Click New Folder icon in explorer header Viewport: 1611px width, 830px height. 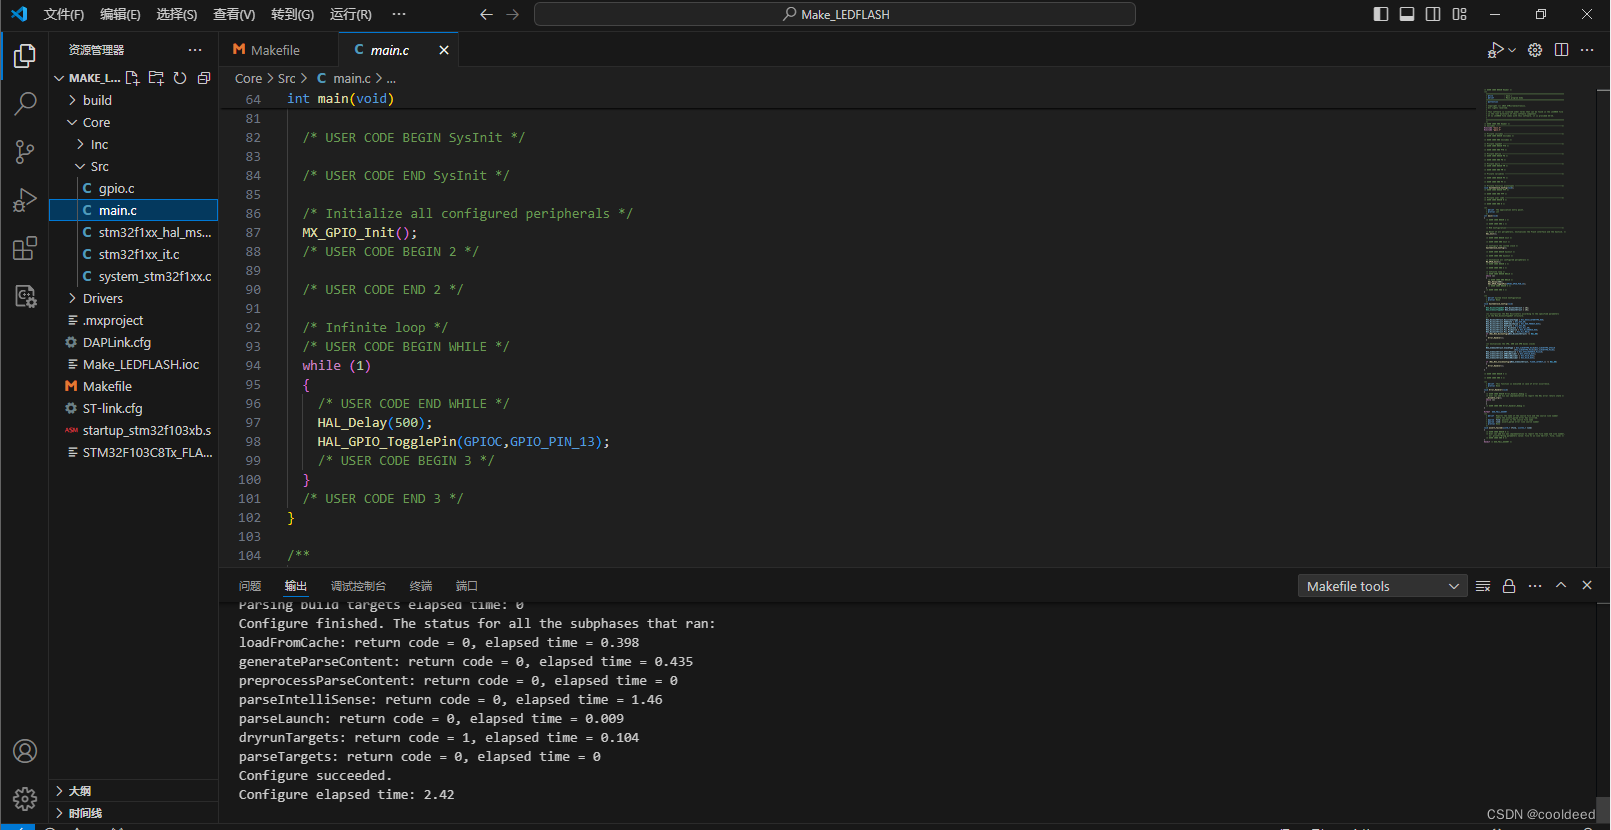tap(156, 78)
